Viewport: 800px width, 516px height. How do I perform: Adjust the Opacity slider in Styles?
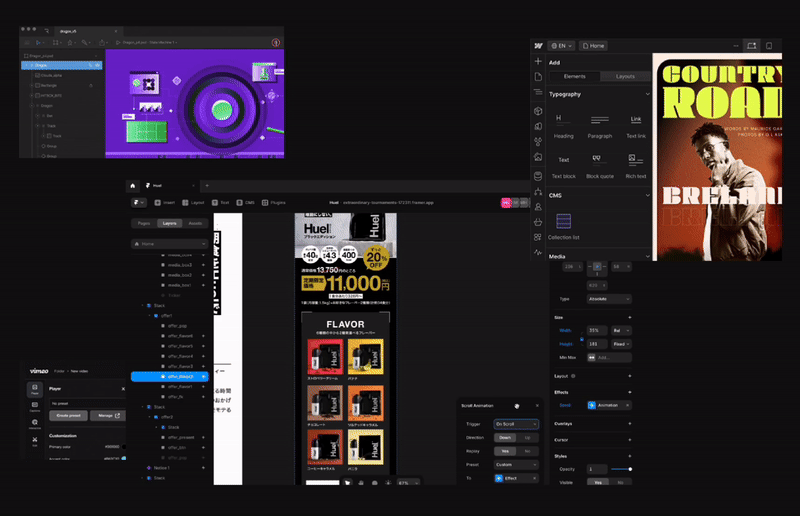[x=622, y=469]
